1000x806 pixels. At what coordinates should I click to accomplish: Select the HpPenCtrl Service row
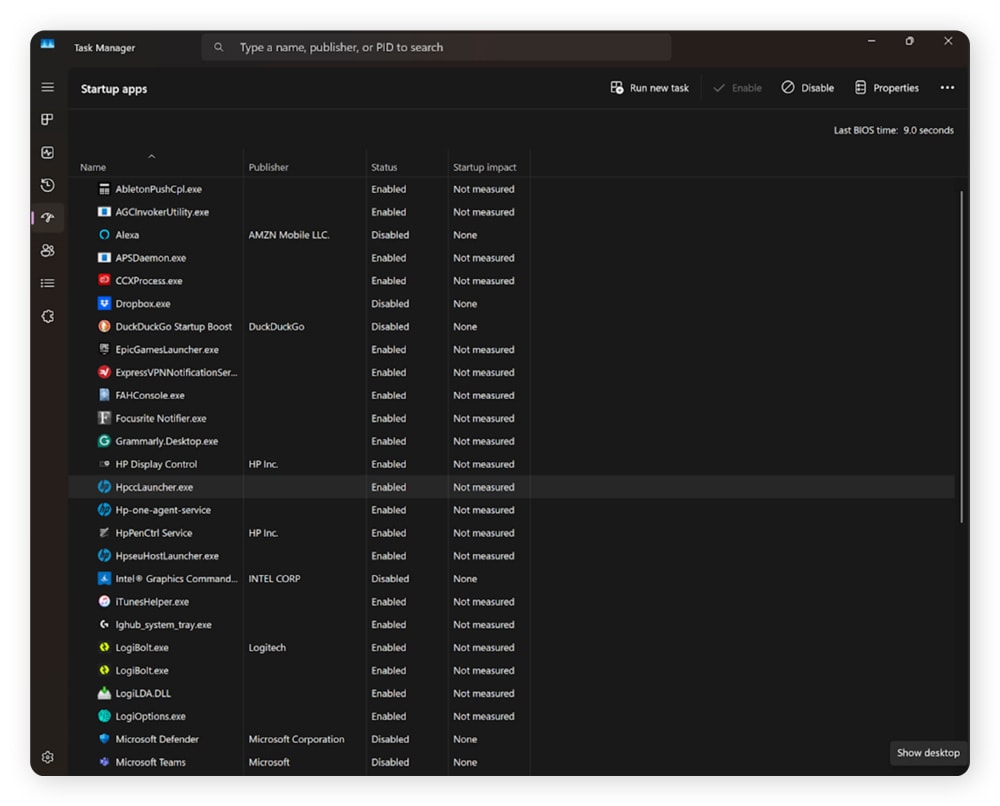[x=511, y=533]
